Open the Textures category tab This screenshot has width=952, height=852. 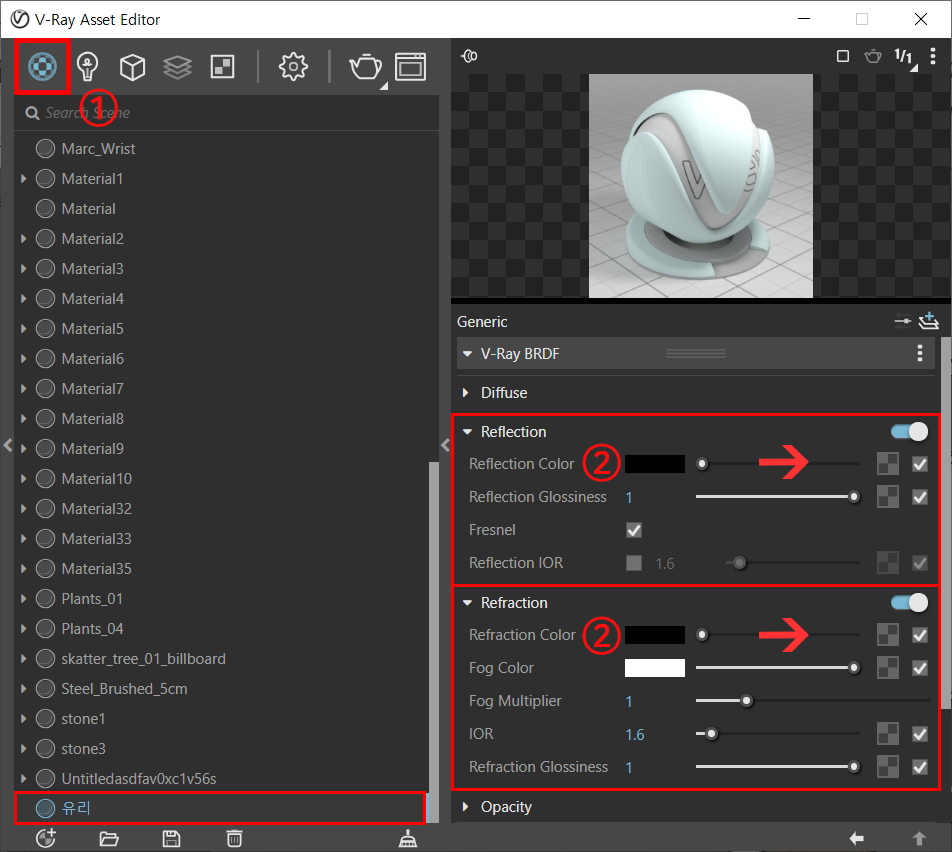pos(222,66)
